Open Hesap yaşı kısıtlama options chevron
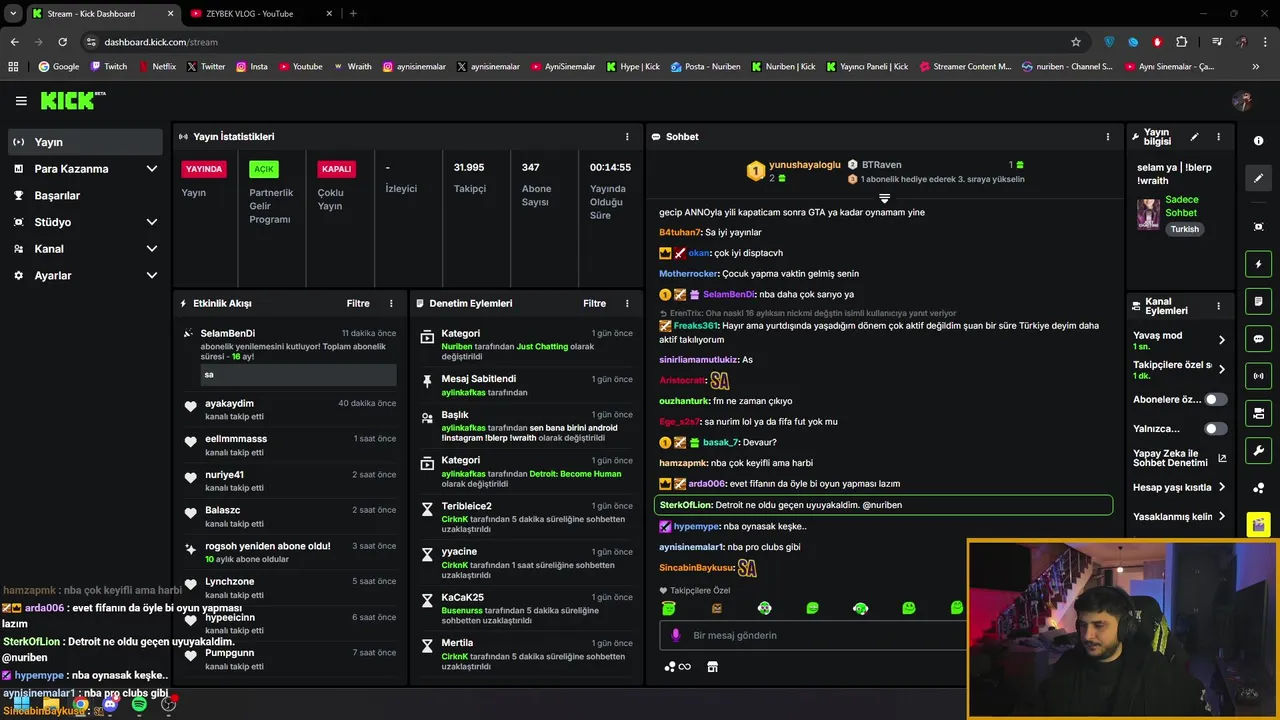 [x=1222, y=488]
